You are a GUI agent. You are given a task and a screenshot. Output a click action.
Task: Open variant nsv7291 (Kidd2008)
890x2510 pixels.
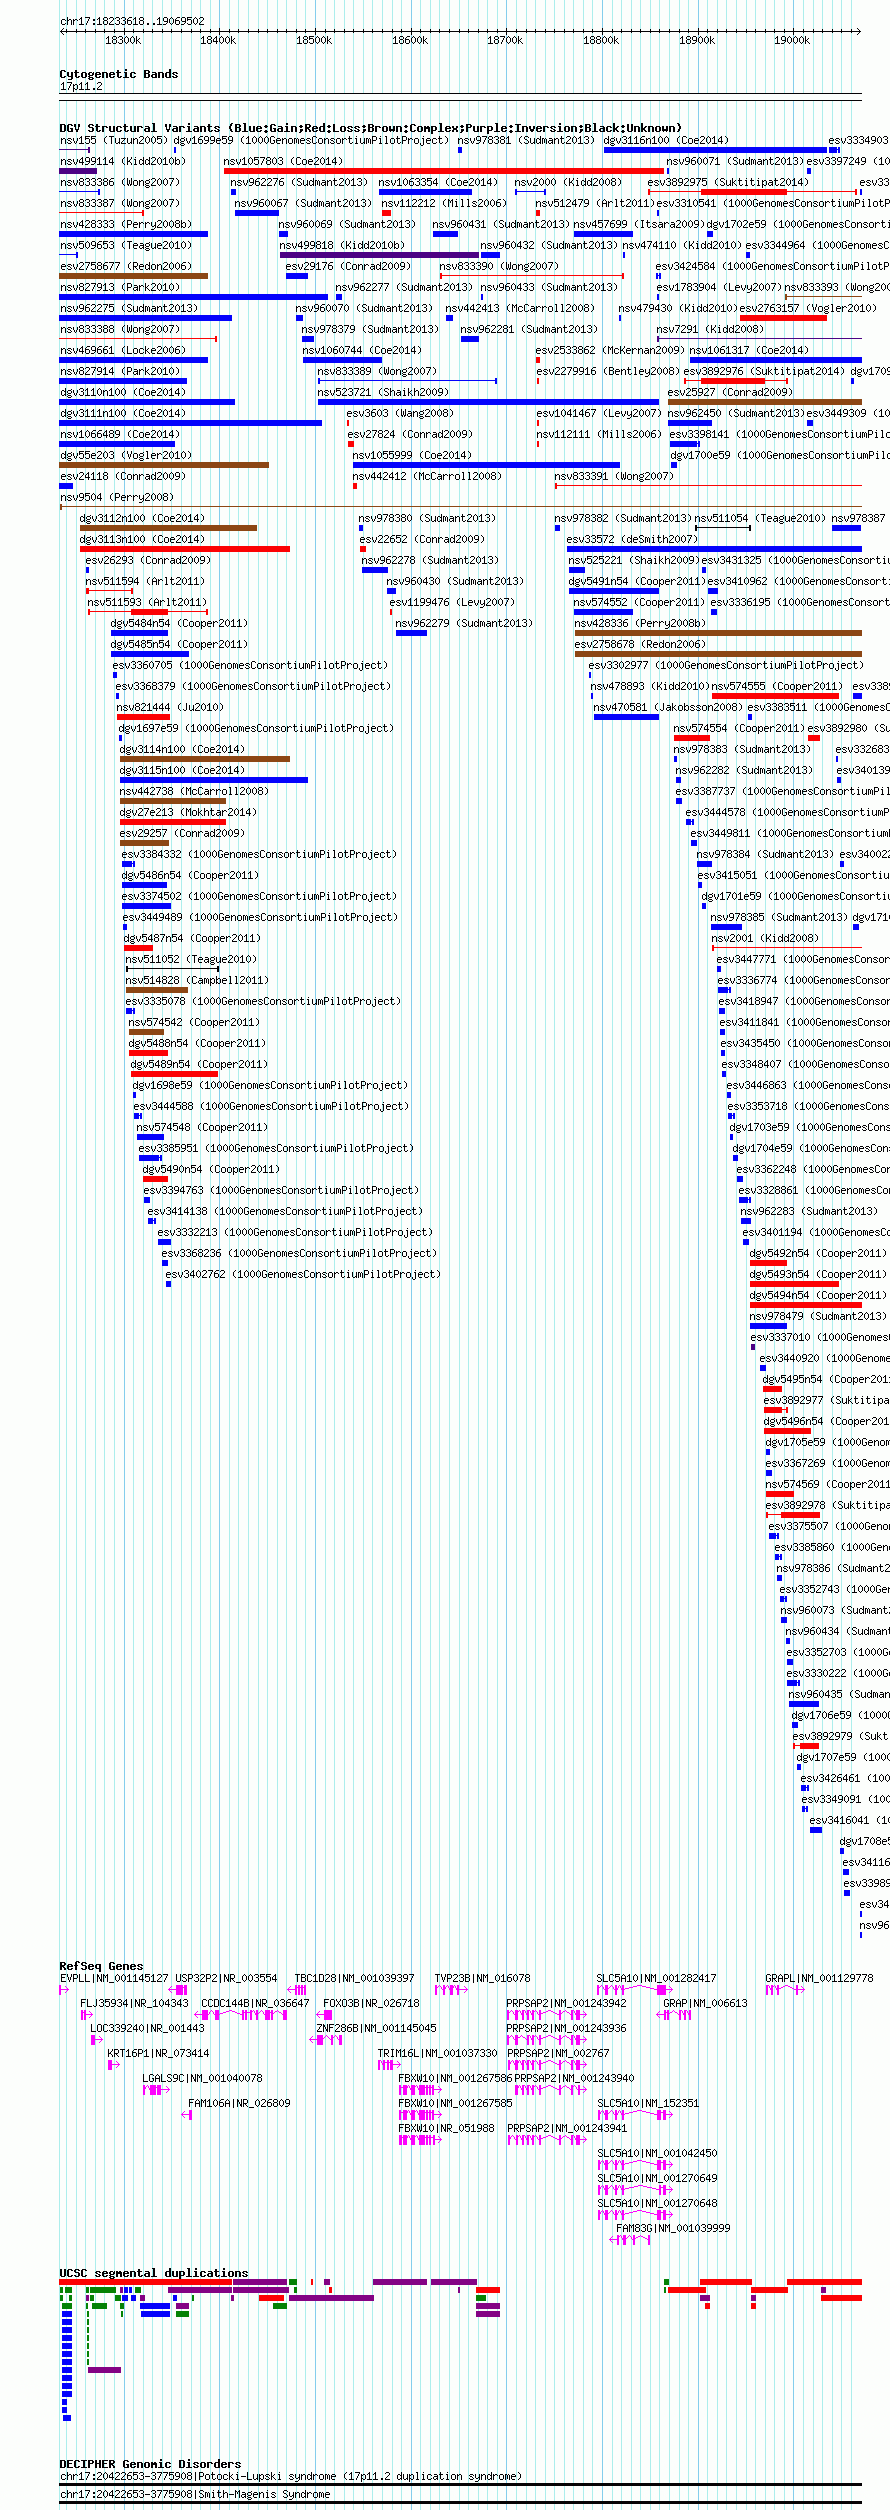point(710,330)
